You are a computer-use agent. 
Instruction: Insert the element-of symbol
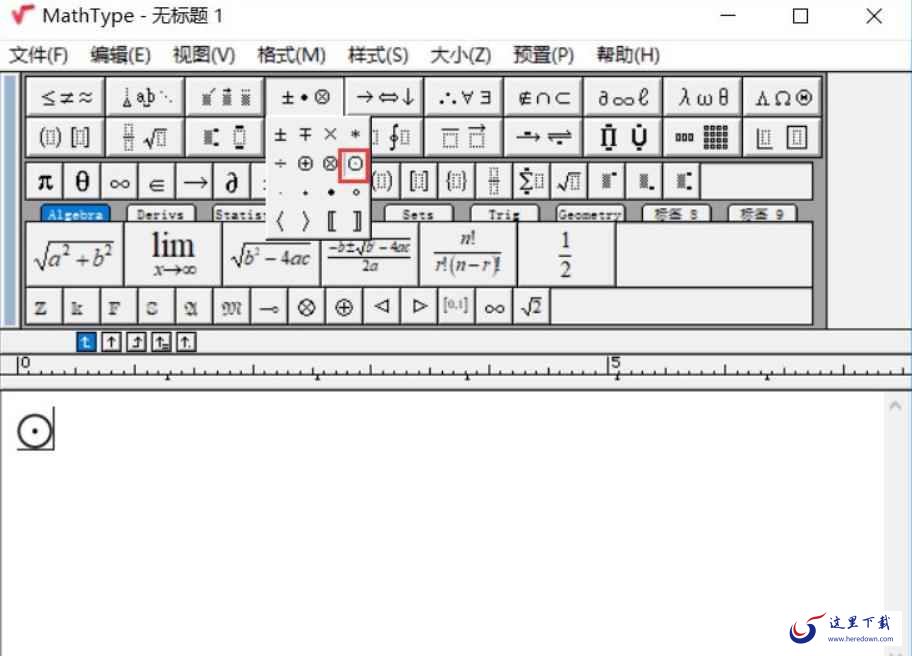click(156, 182)
